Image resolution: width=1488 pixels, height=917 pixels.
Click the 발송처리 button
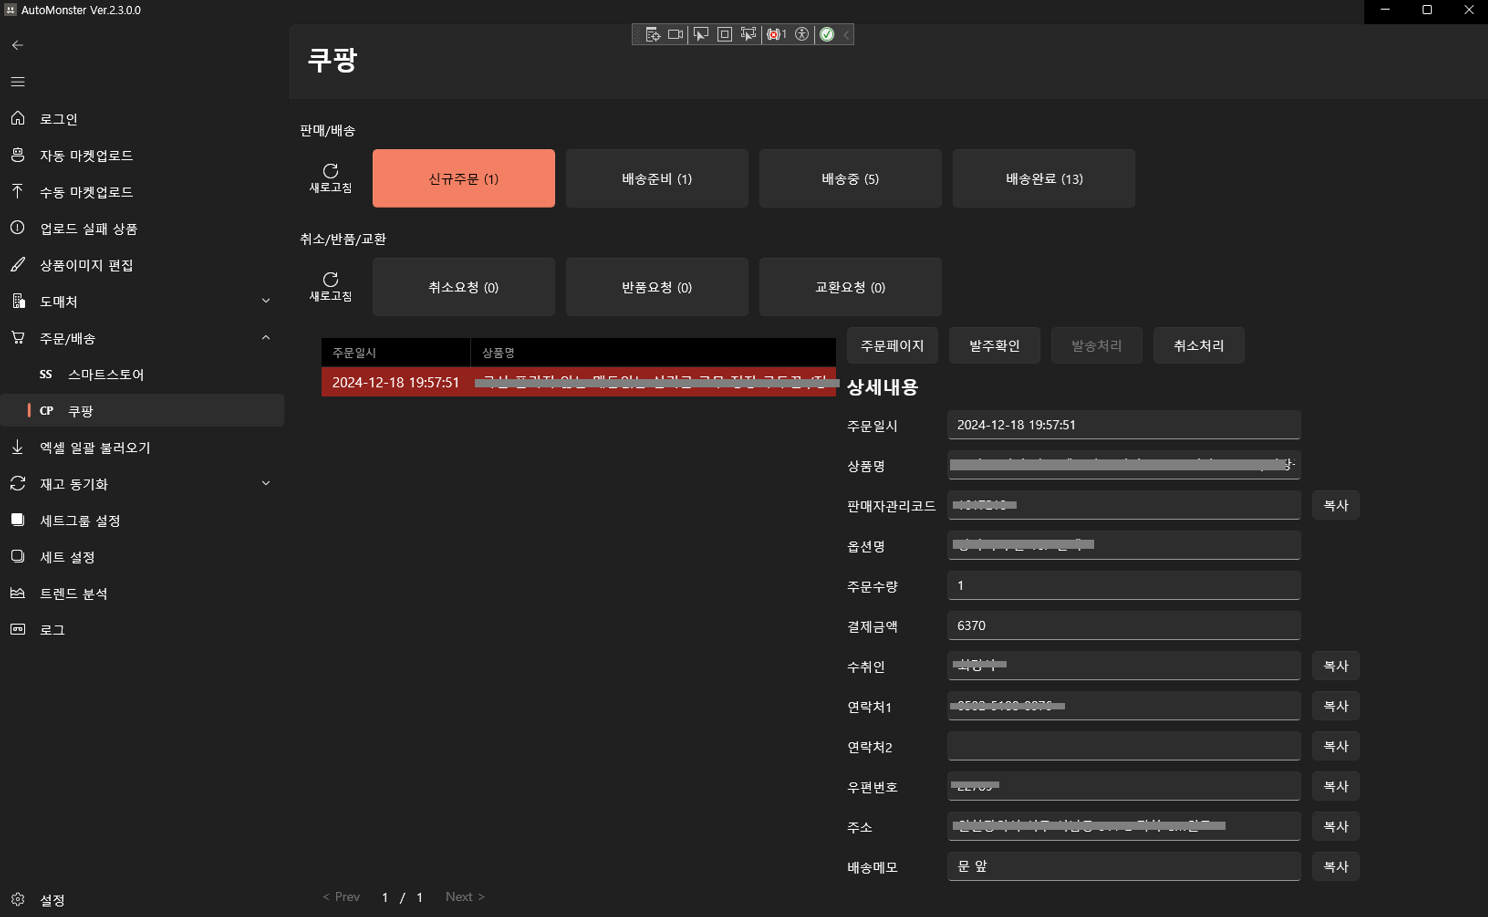pyautogui.click(x=1097, y=345)
